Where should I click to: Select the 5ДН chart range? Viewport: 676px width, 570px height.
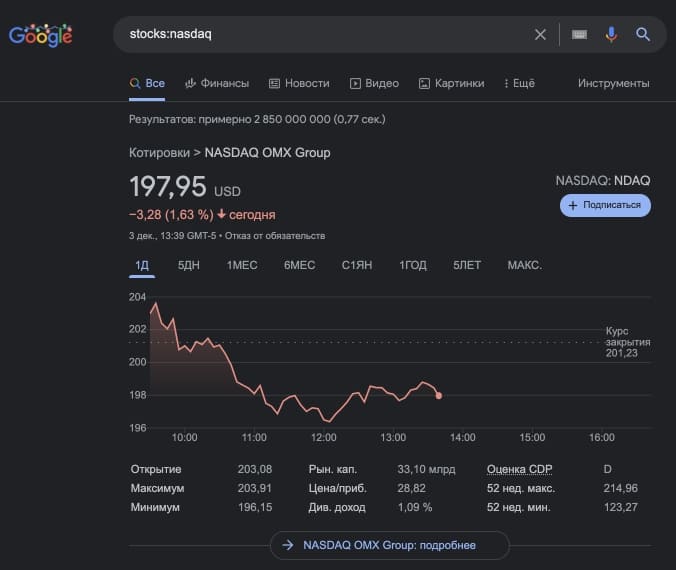(189, 265)
